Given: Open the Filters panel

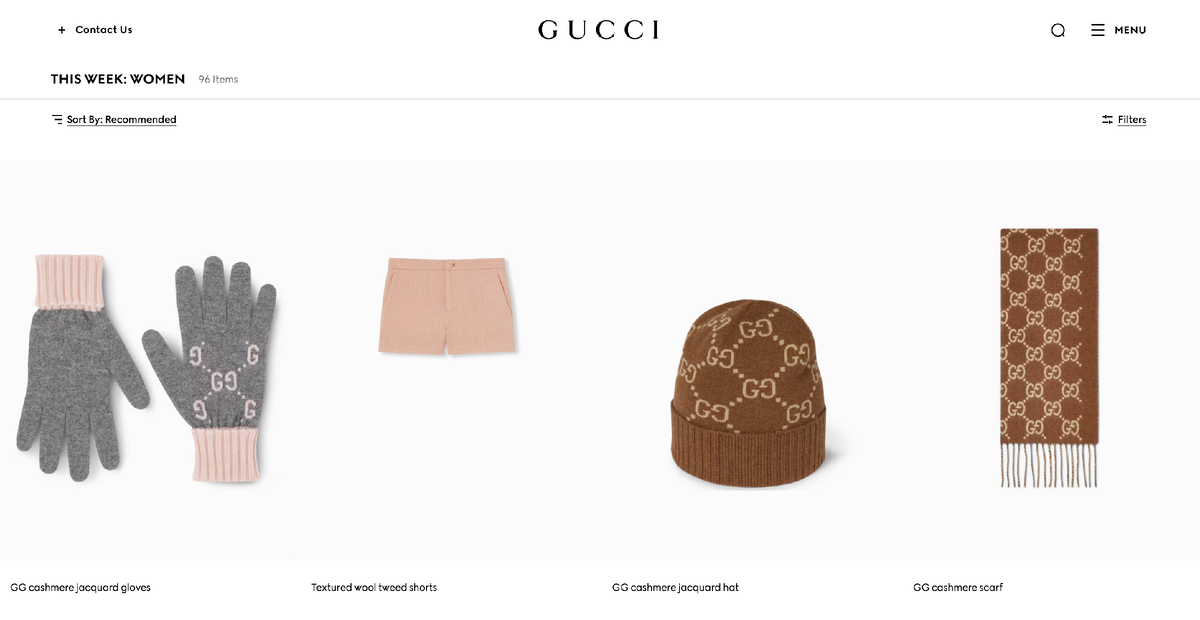Looking at the screenshot, I should click(x=1132, y=119).
